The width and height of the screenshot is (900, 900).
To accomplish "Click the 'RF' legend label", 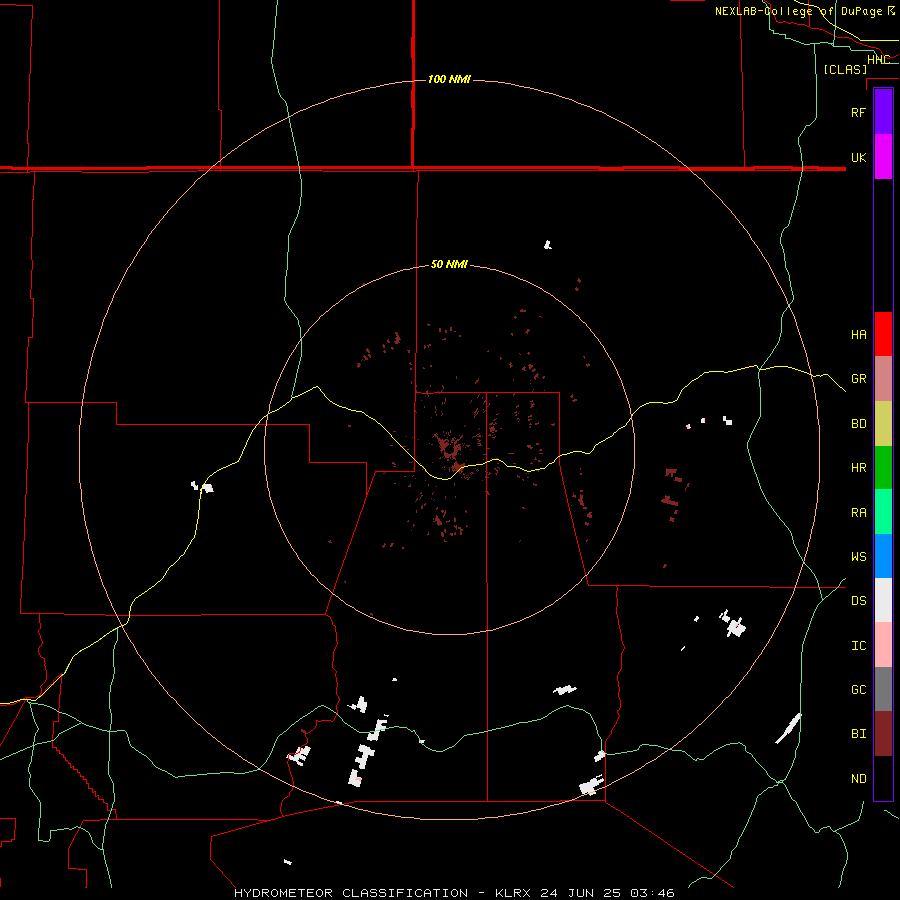I will coord(858,112).
